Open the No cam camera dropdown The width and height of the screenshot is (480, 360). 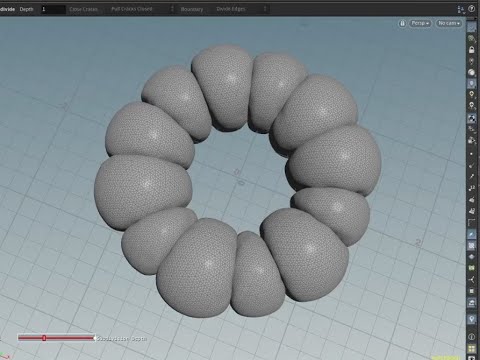coord(449,23)
